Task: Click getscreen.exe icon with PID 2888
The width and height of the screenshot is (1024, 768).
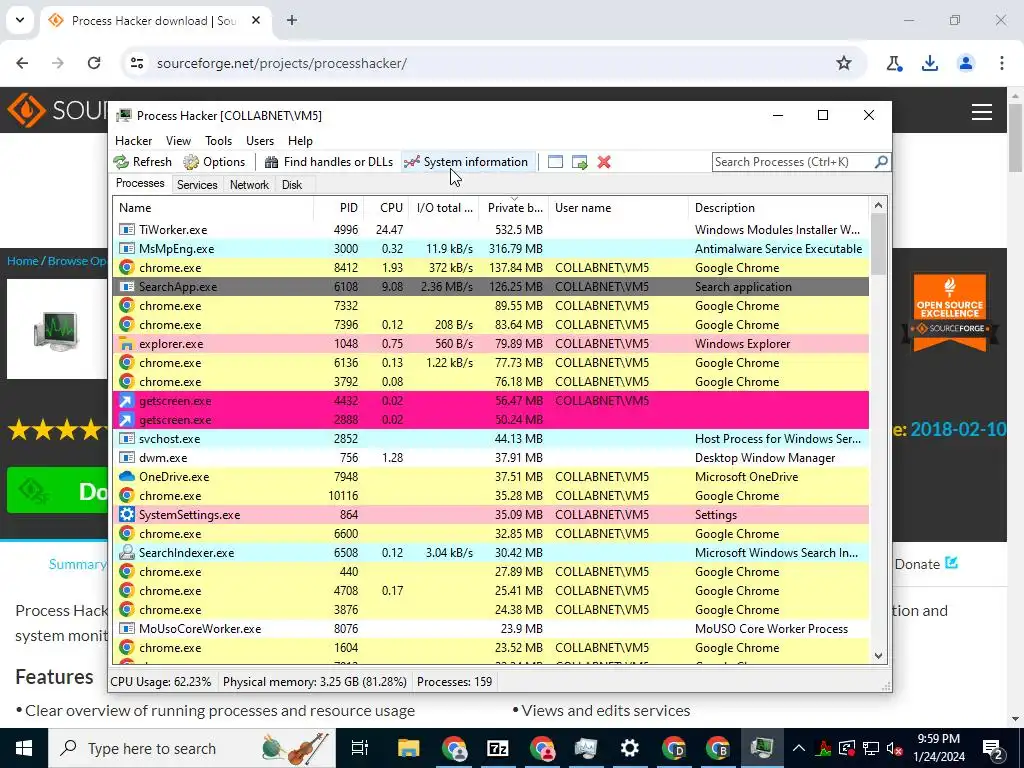Action: click(x=127, y=420)
